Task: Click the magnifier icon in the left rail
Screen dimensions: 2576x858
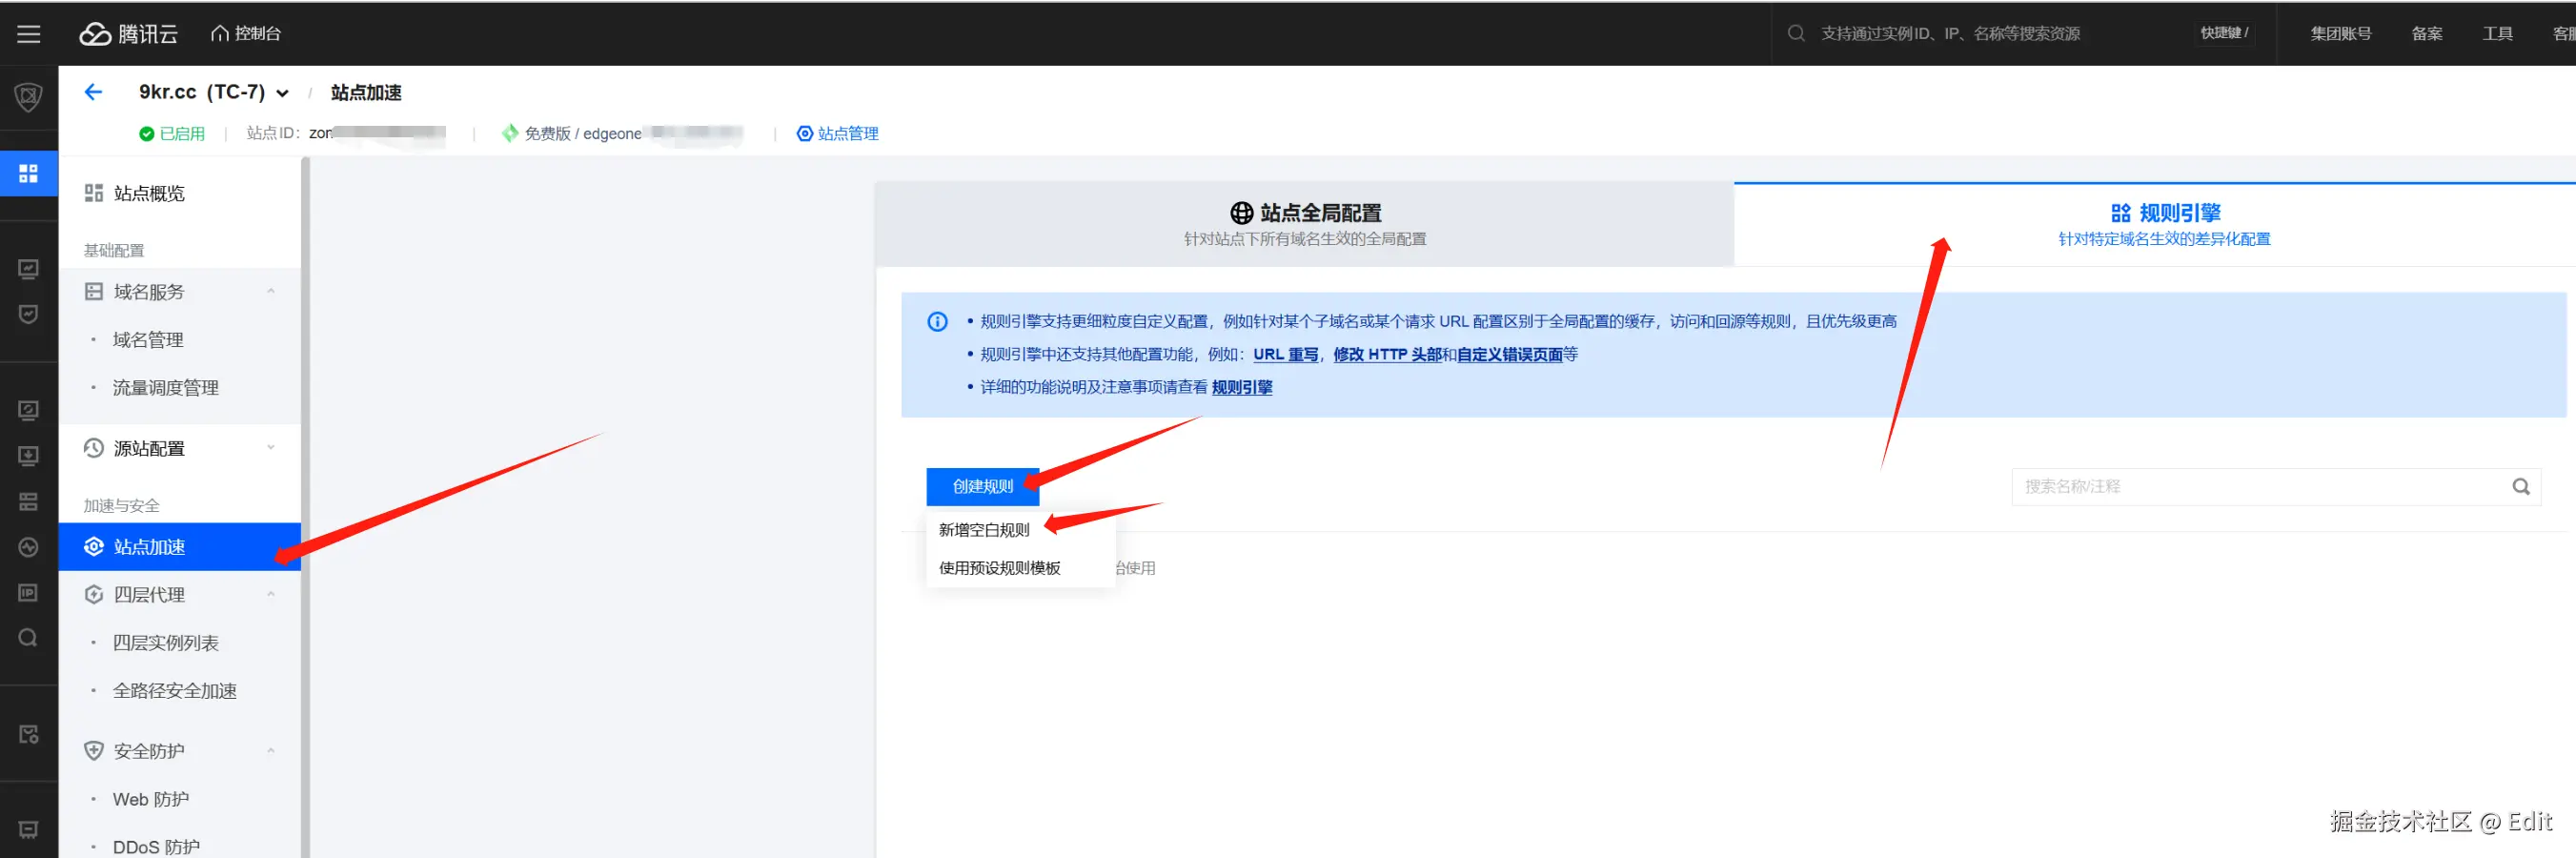Action: 28,638
